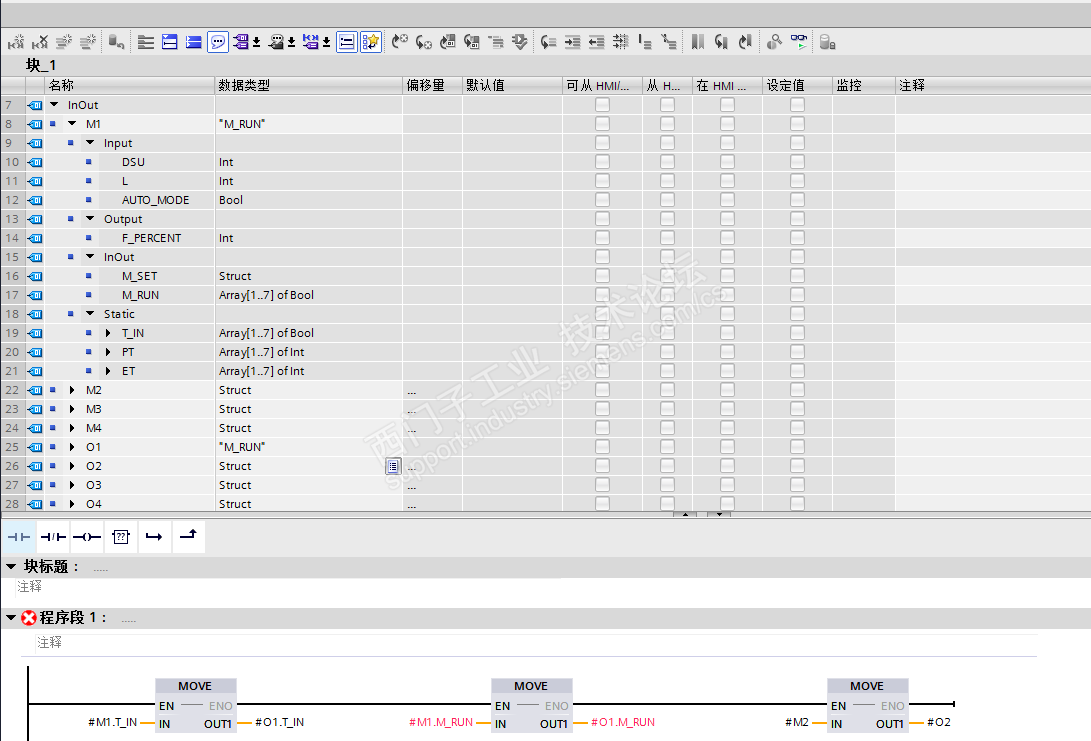Viewport: 1091px width, 741px height.
Task: Click the up arrow on pane splitter
Action: pyautogui.click(x=685, y=514)
